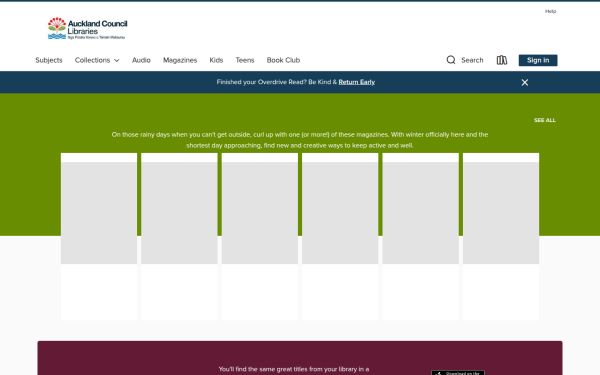Click the Search label text
The height and width of the screenshot is (375, 600).
point(472,60)
